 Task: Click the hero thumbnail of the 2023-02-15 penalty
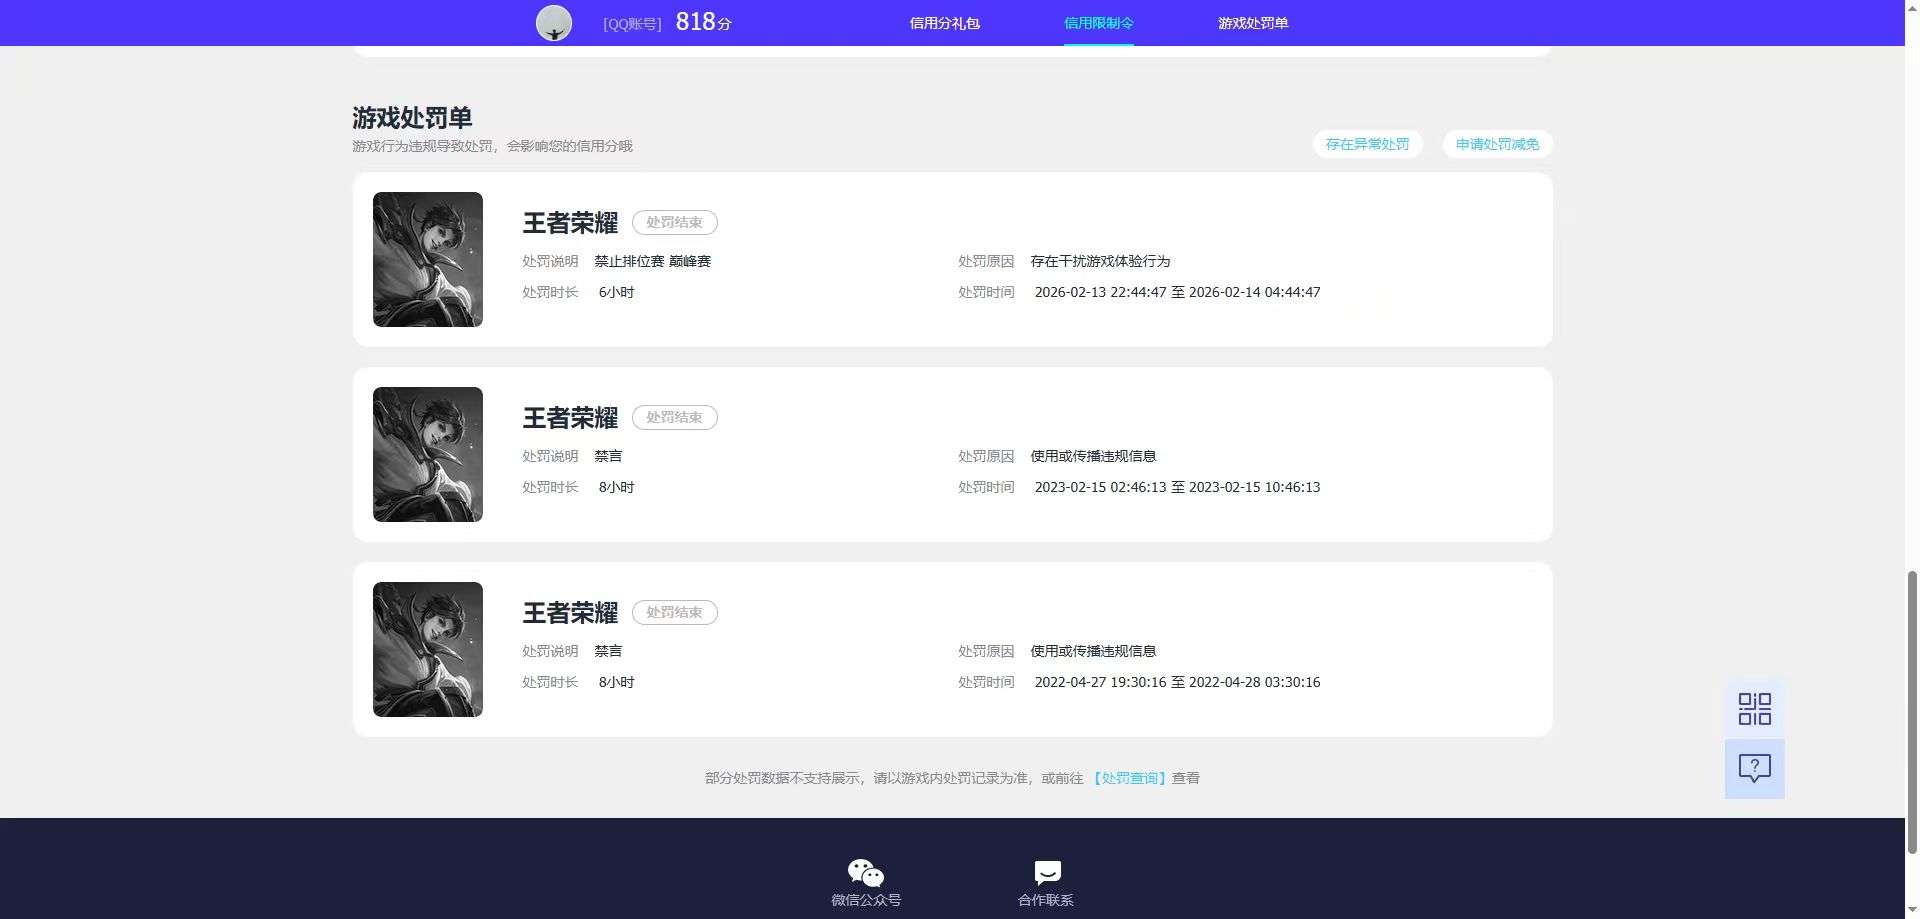click(428, 454)
